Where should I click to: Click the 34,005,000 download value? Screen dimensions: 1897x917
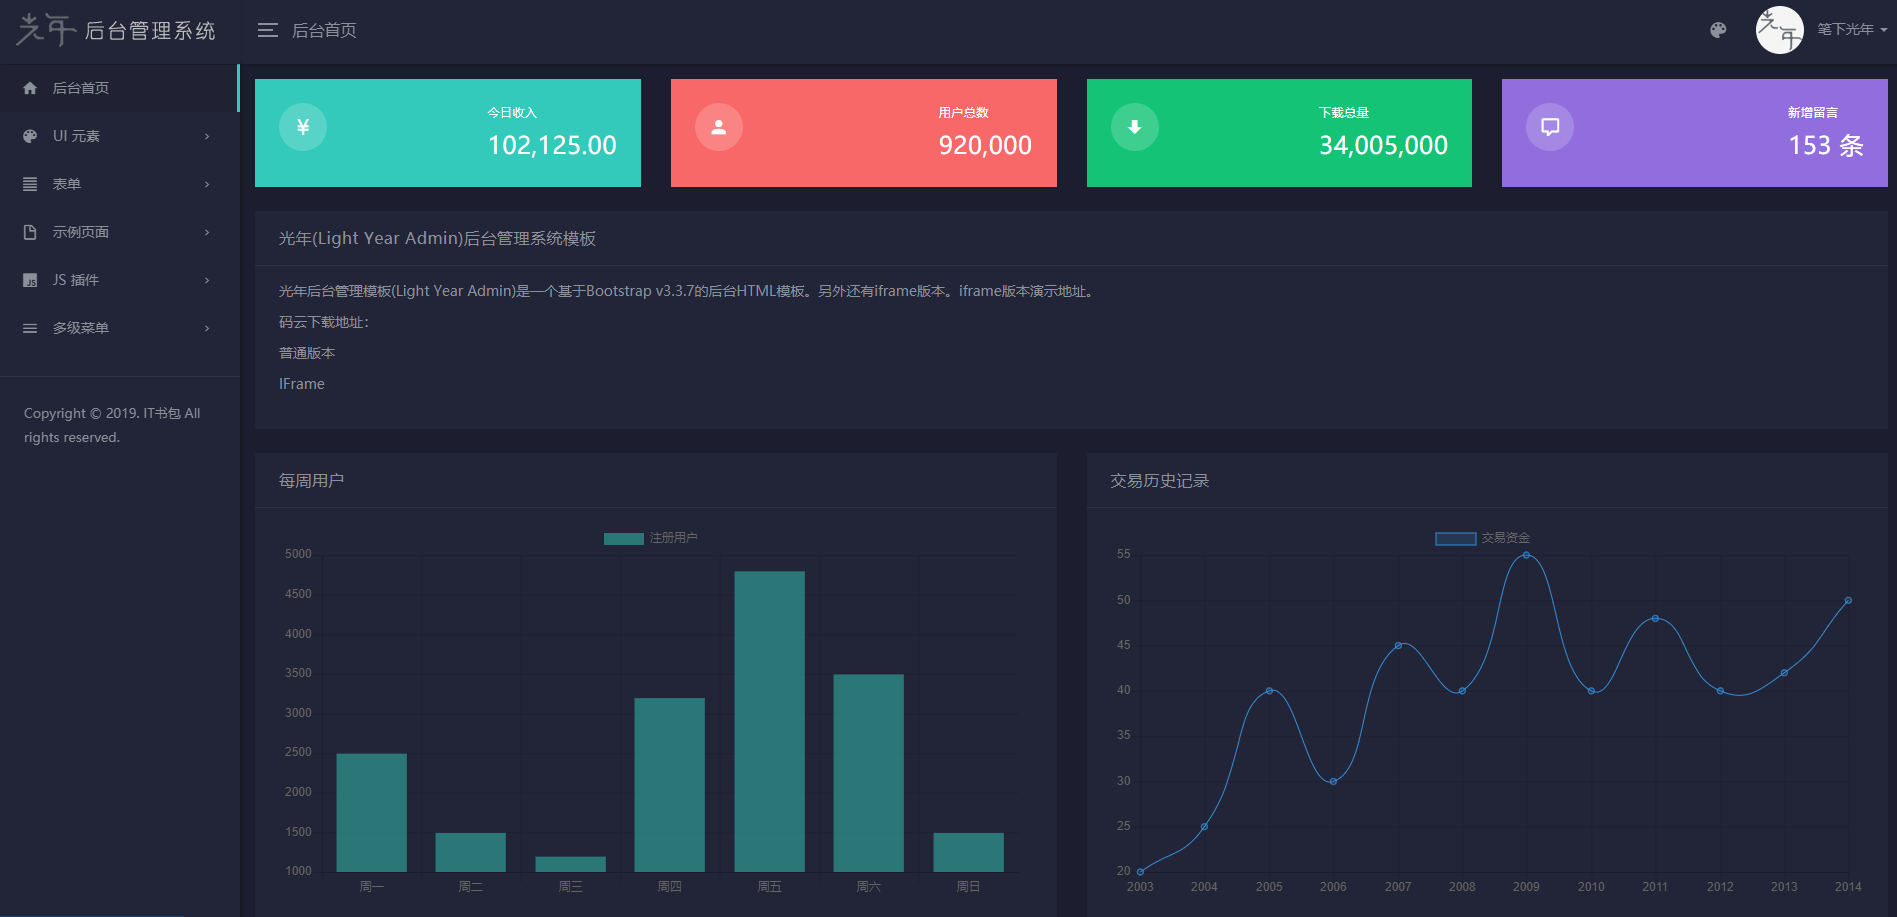tap(1384, 146)
